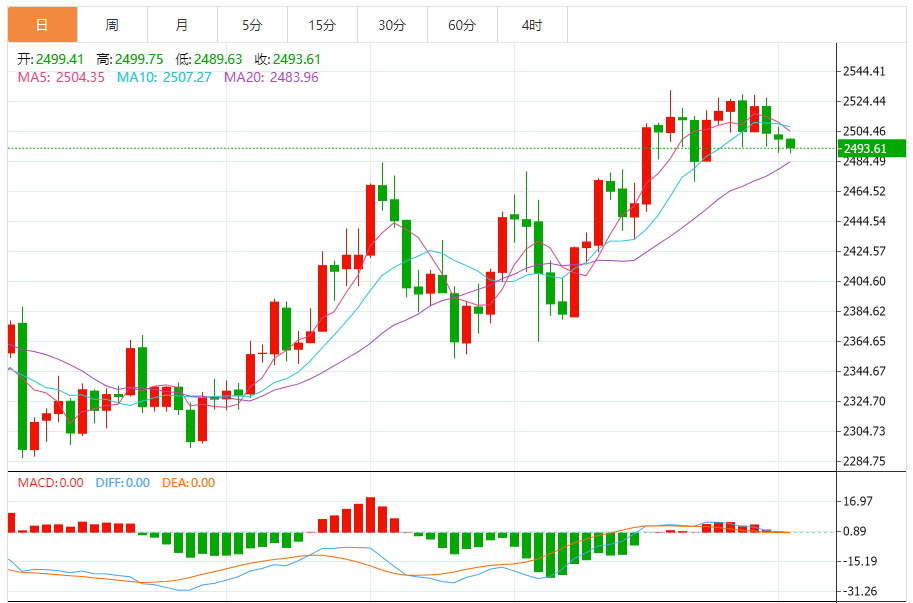Click the 2544.41 price axis label

[x=864, y=72]
